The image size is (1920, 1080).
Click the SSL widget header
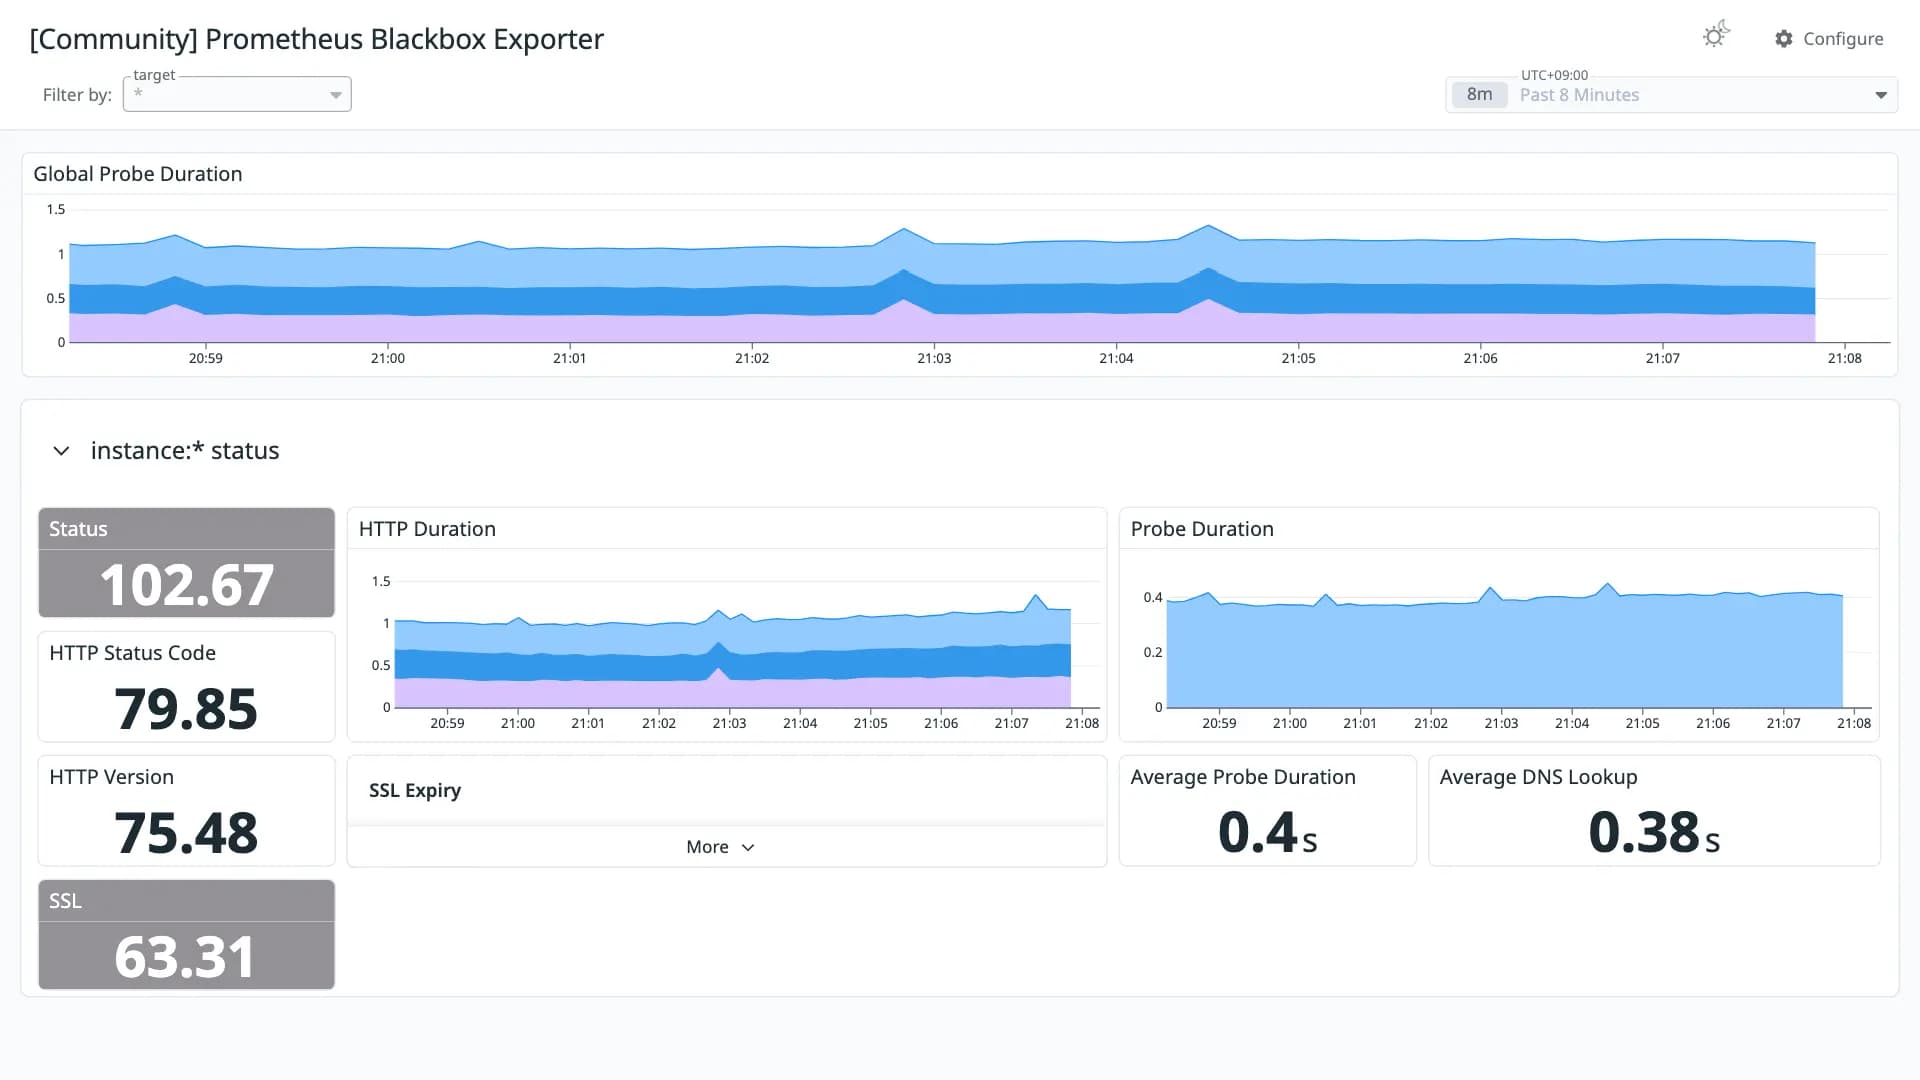(x=186, y=901)
